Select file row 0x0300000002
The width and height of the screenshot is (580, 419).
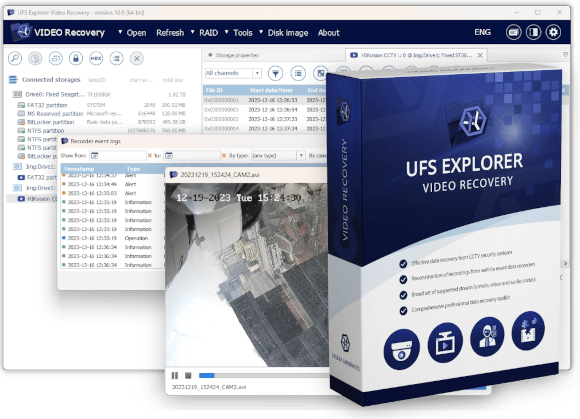click(264, 119)
